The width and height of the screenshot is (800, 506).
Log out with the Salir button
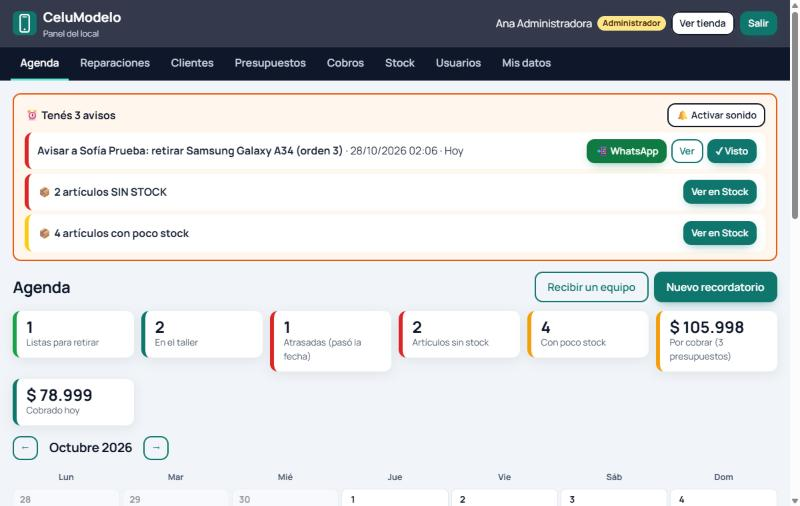coord(758,23)
